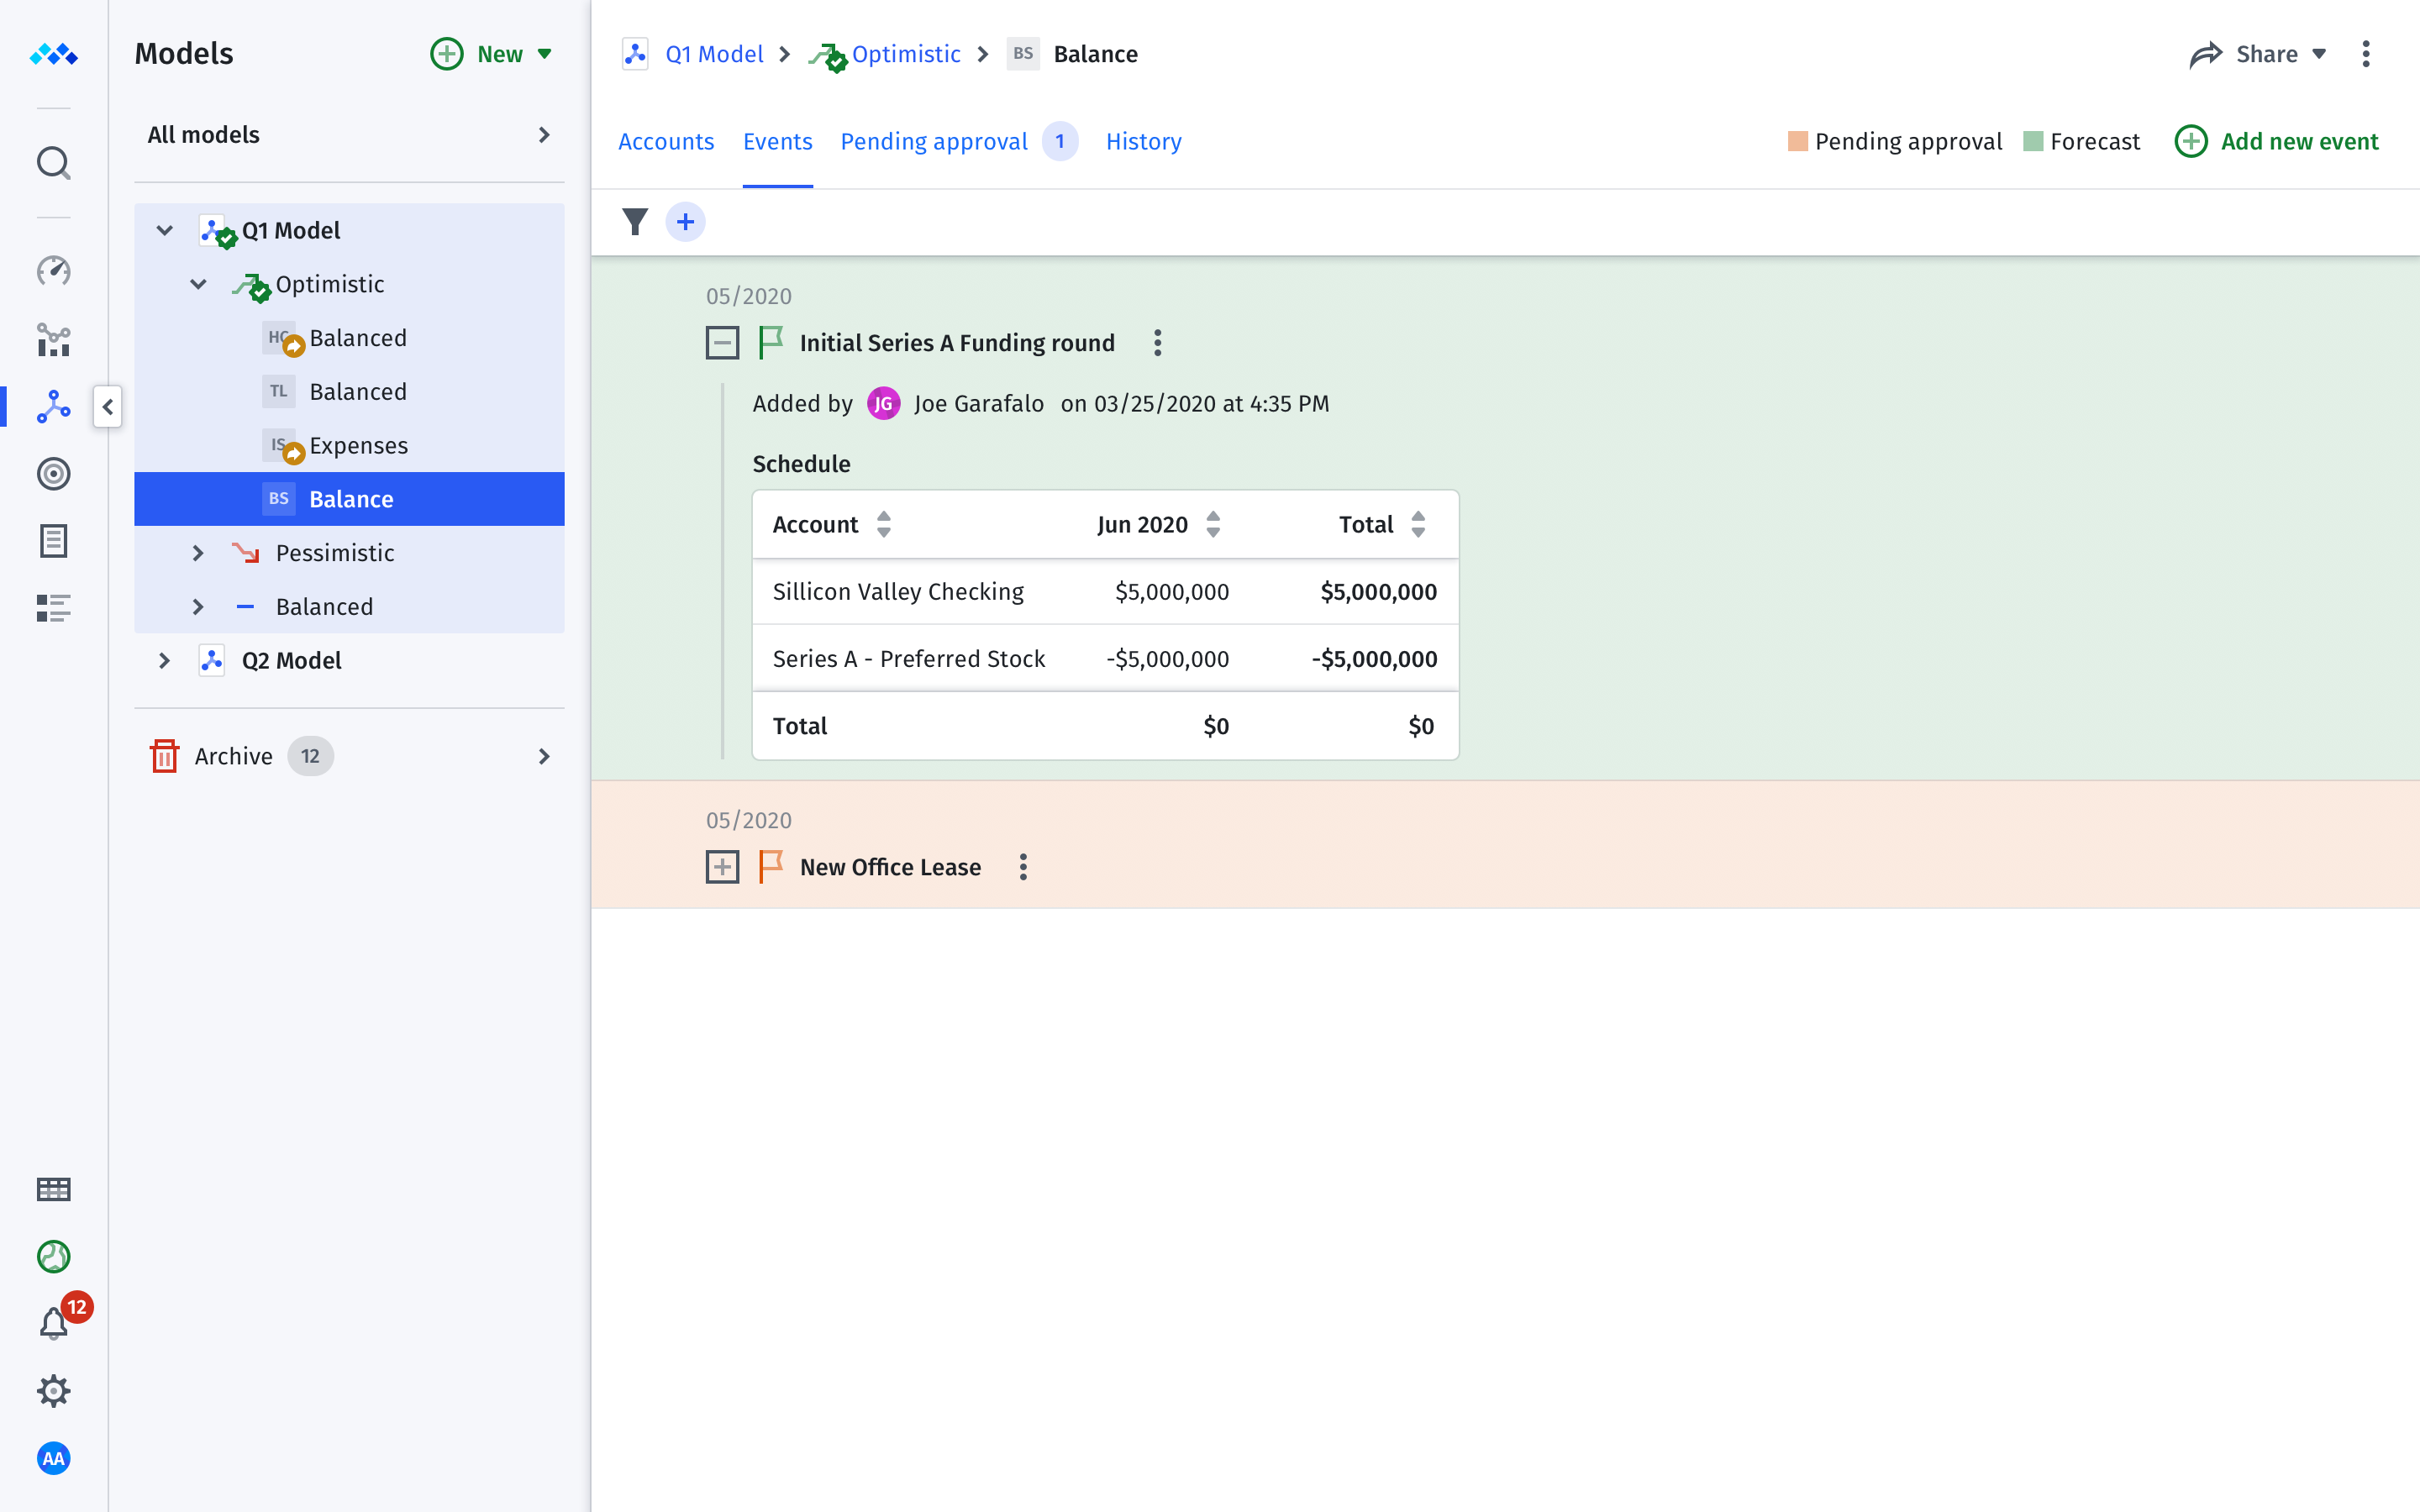Collapse the Initial Series A Funding round event

tap(722, 342)
